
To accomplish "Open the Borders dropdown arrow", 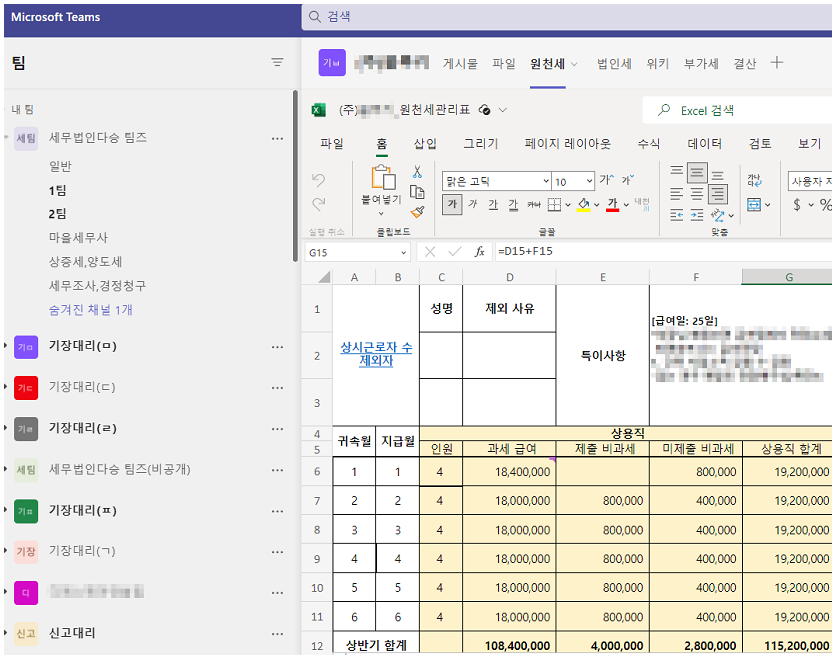I will coord(568,205).
